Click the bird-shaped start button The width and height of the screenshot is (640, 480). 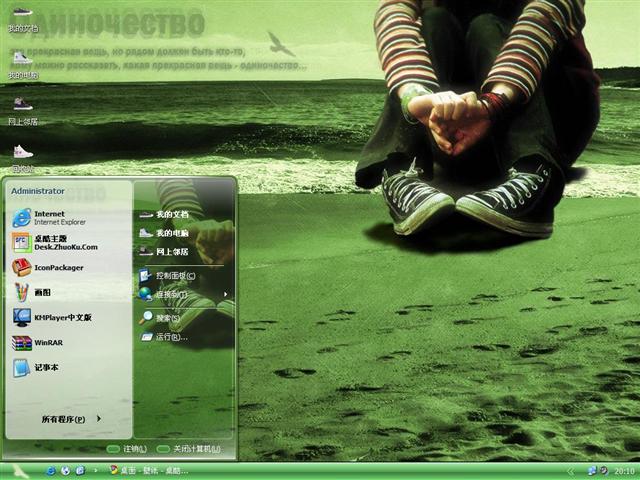pos(18,471)
